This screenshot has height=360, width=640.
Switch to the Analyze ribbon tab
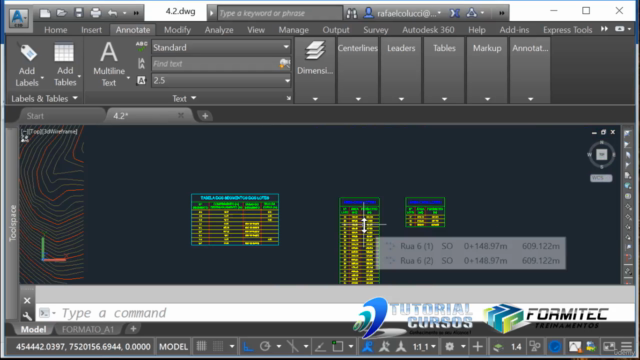(219, 30)
